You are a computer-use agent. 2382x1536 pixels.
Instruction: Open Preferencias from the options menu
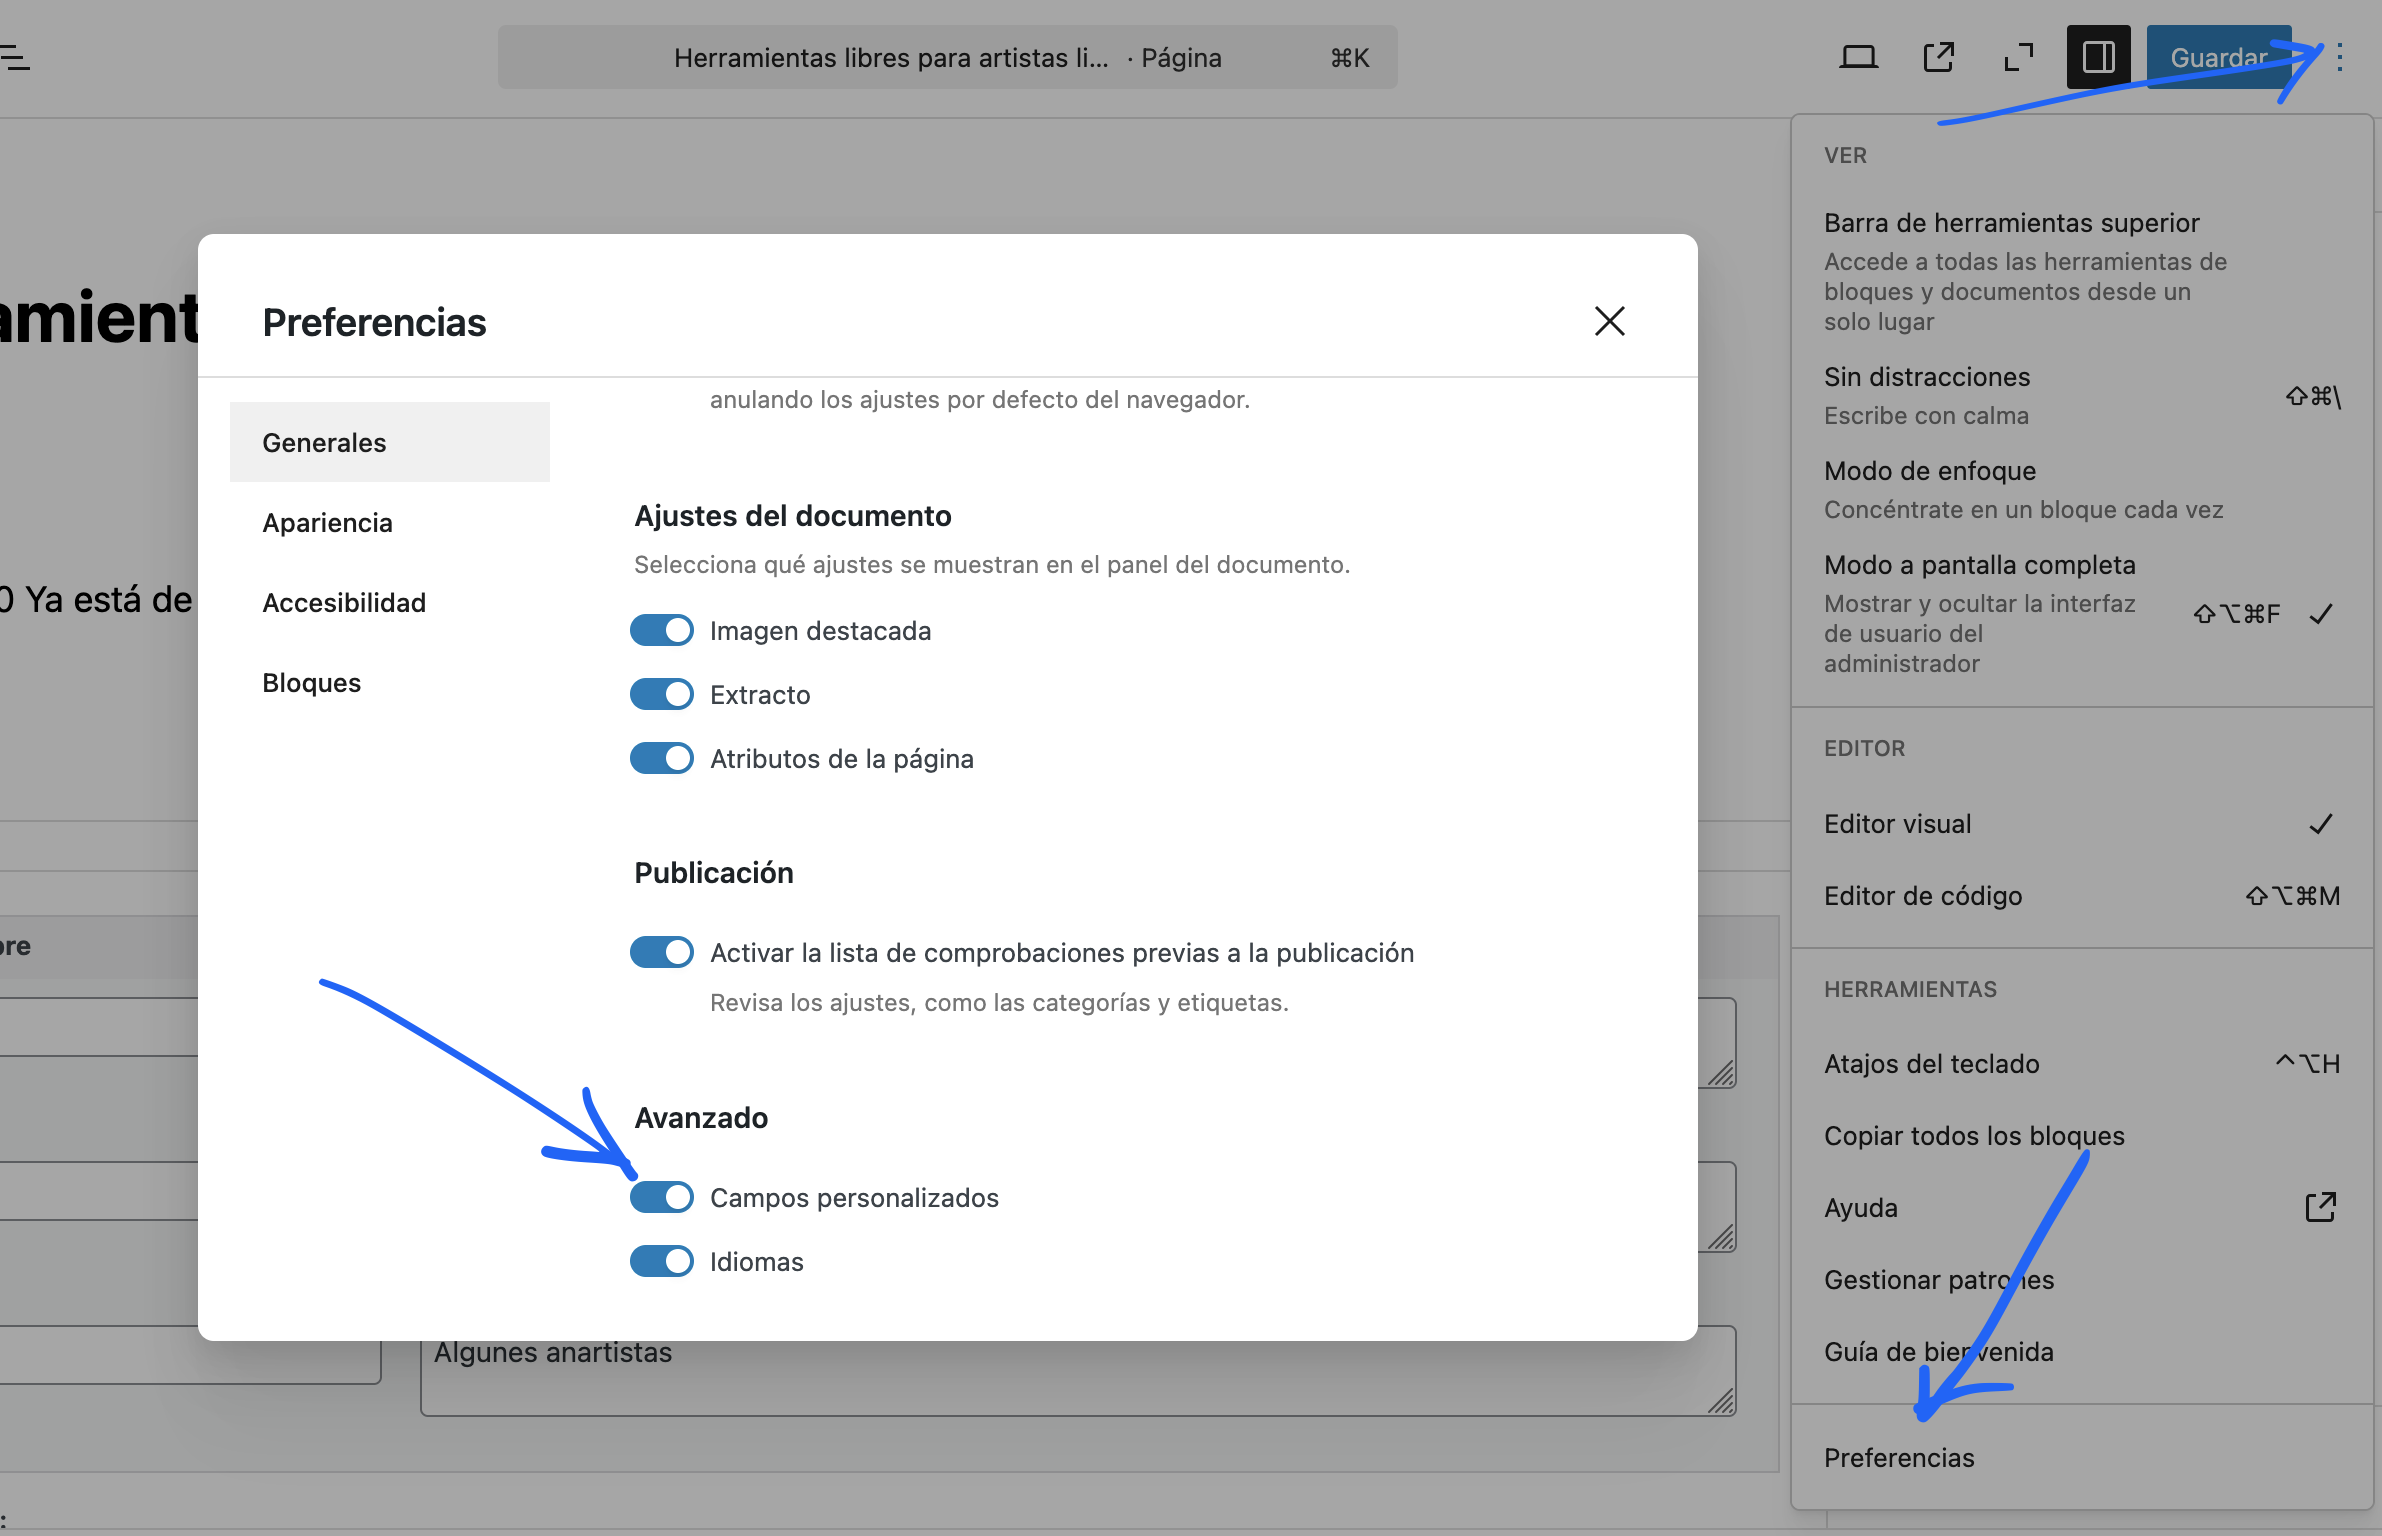coord(2082,1458)
